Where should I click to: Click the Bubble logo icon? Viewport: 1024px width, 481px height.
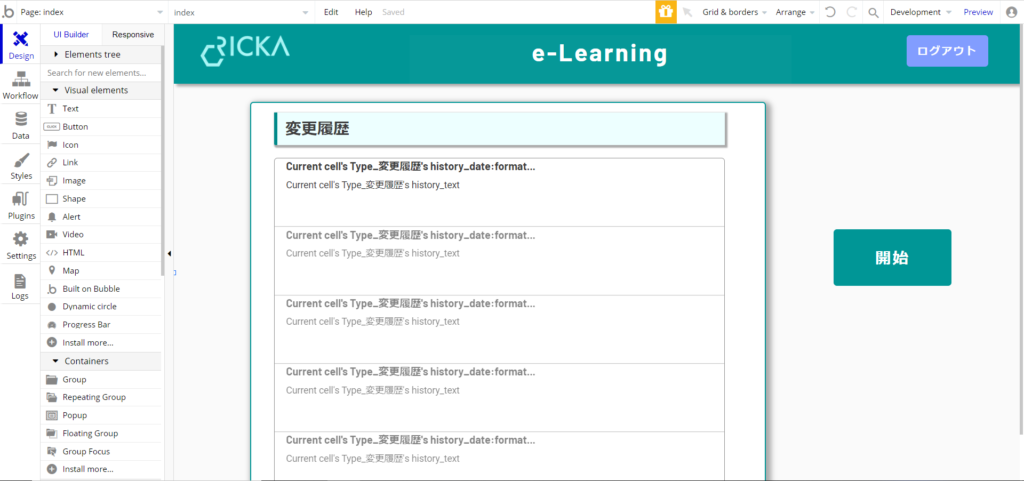[x=8, y=12]
